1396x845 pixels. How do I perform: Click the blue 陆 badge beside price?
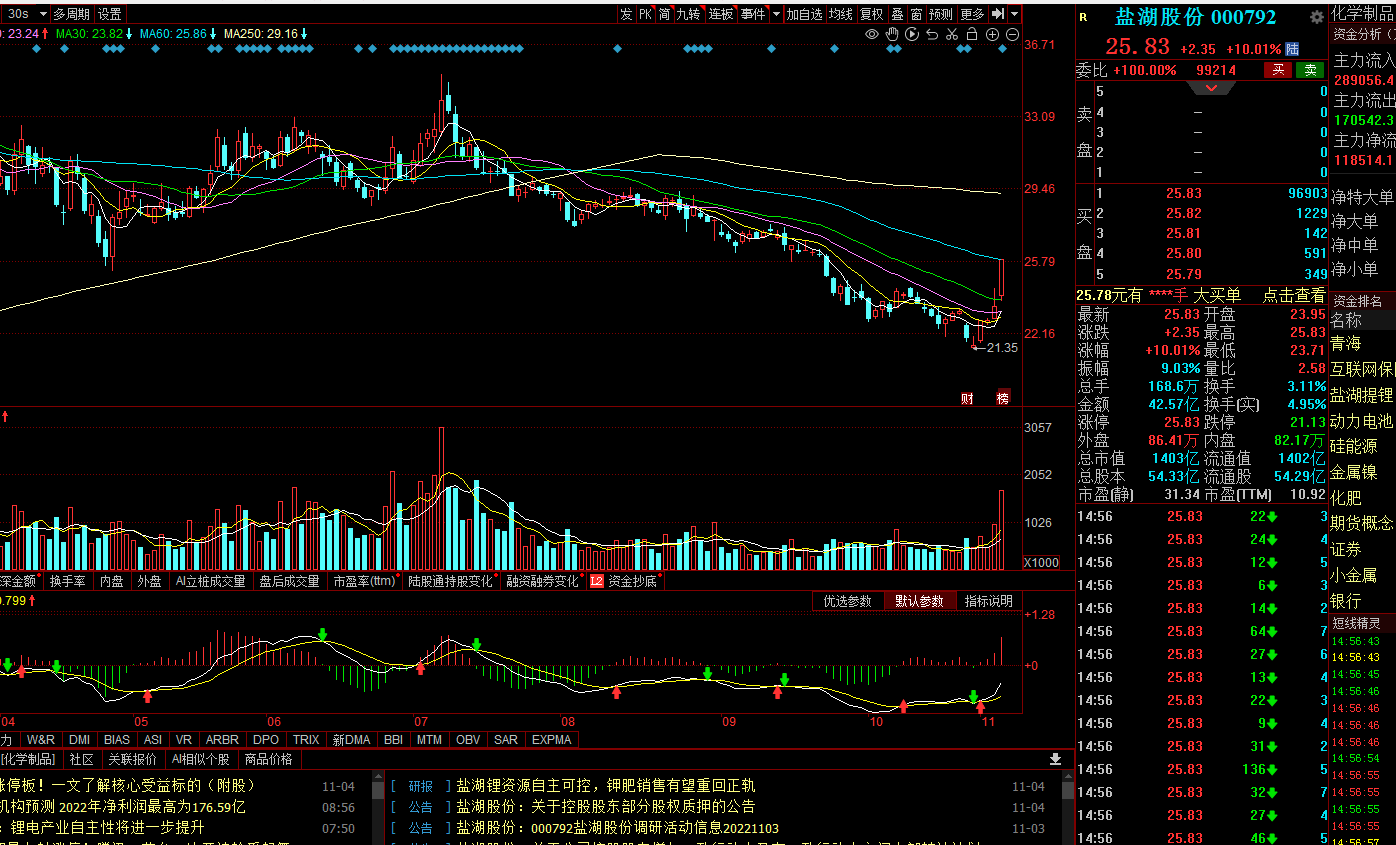pyautogui.click(x=1292, y=48)
